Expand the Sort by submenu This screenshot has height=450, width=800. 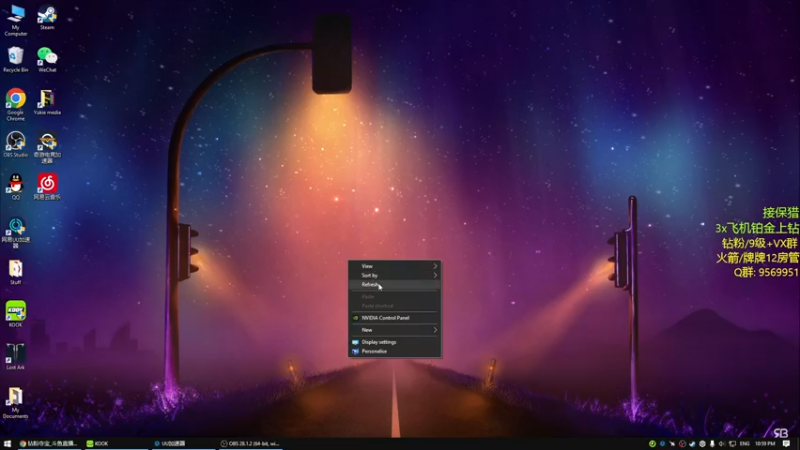click(394, 276)
